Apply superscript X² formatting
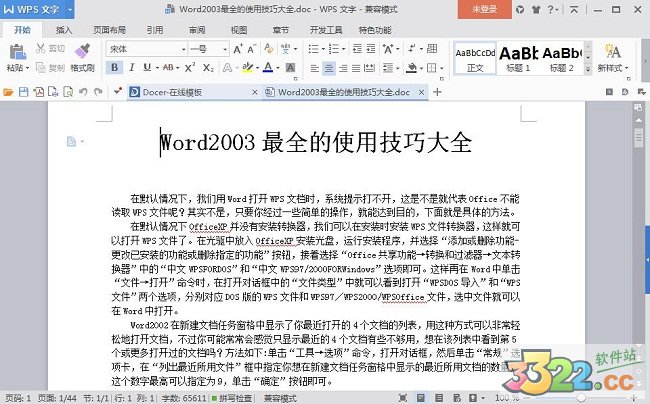The width and height of the screenshot is (650, 404). pyautogui.click(x=189, y=67)
